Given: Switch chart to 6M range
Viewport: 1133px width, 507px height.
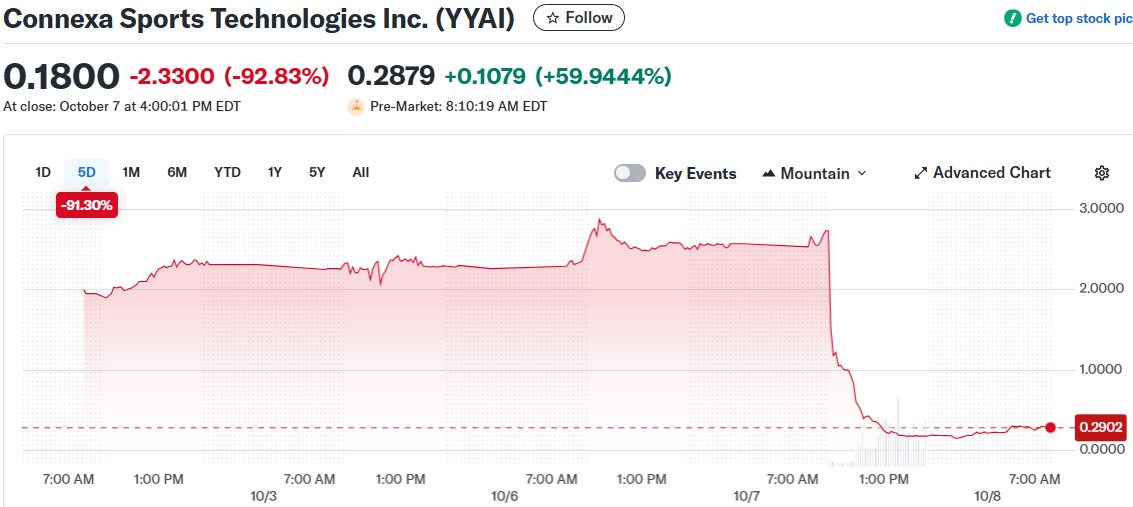Looking at the screenshot, I should coord(177,172).
